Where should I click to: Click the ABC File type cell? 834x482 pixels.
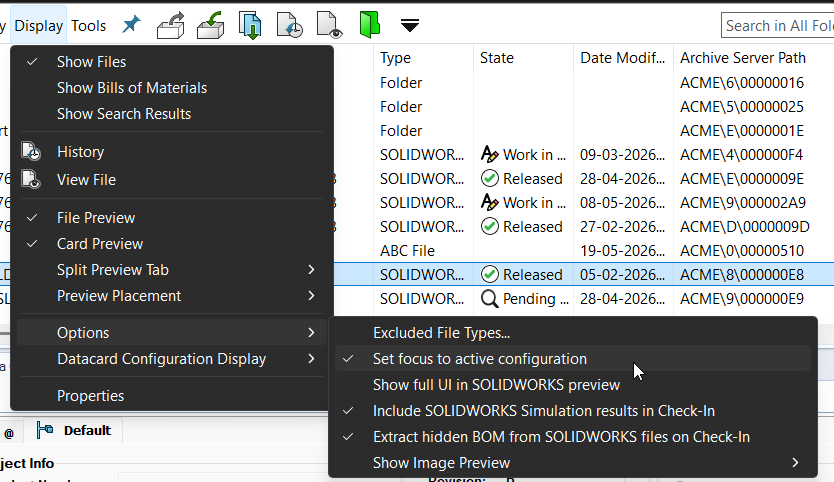pos(407,251)
